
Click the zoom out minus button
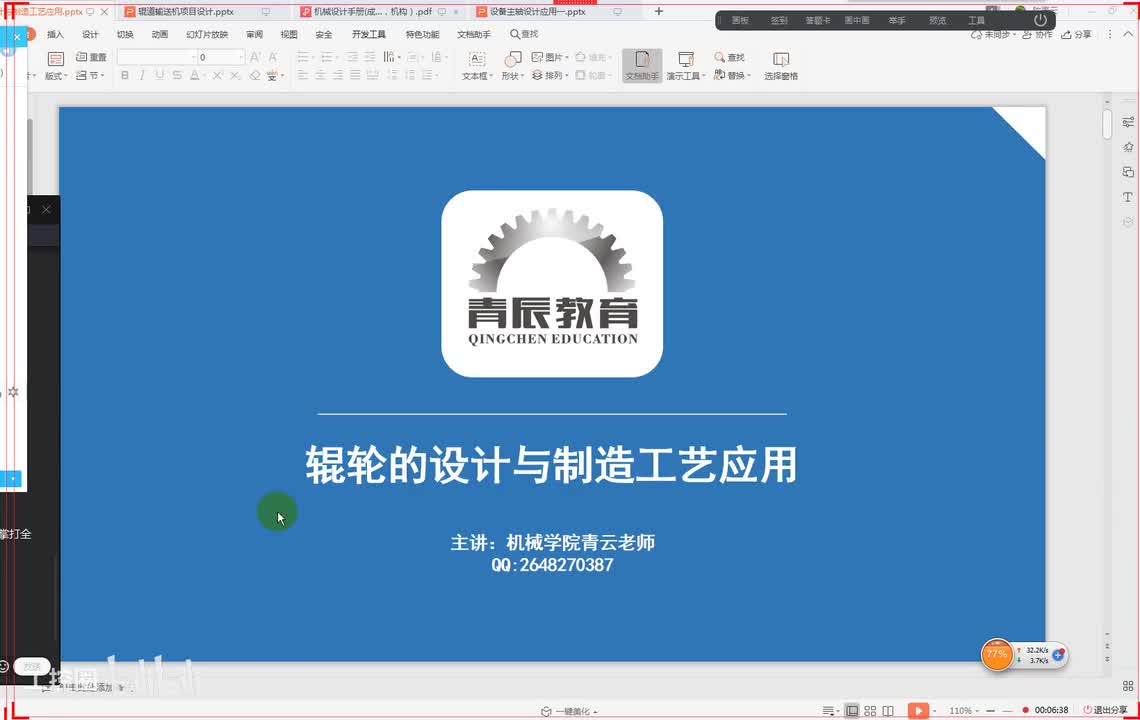point(991,711)
